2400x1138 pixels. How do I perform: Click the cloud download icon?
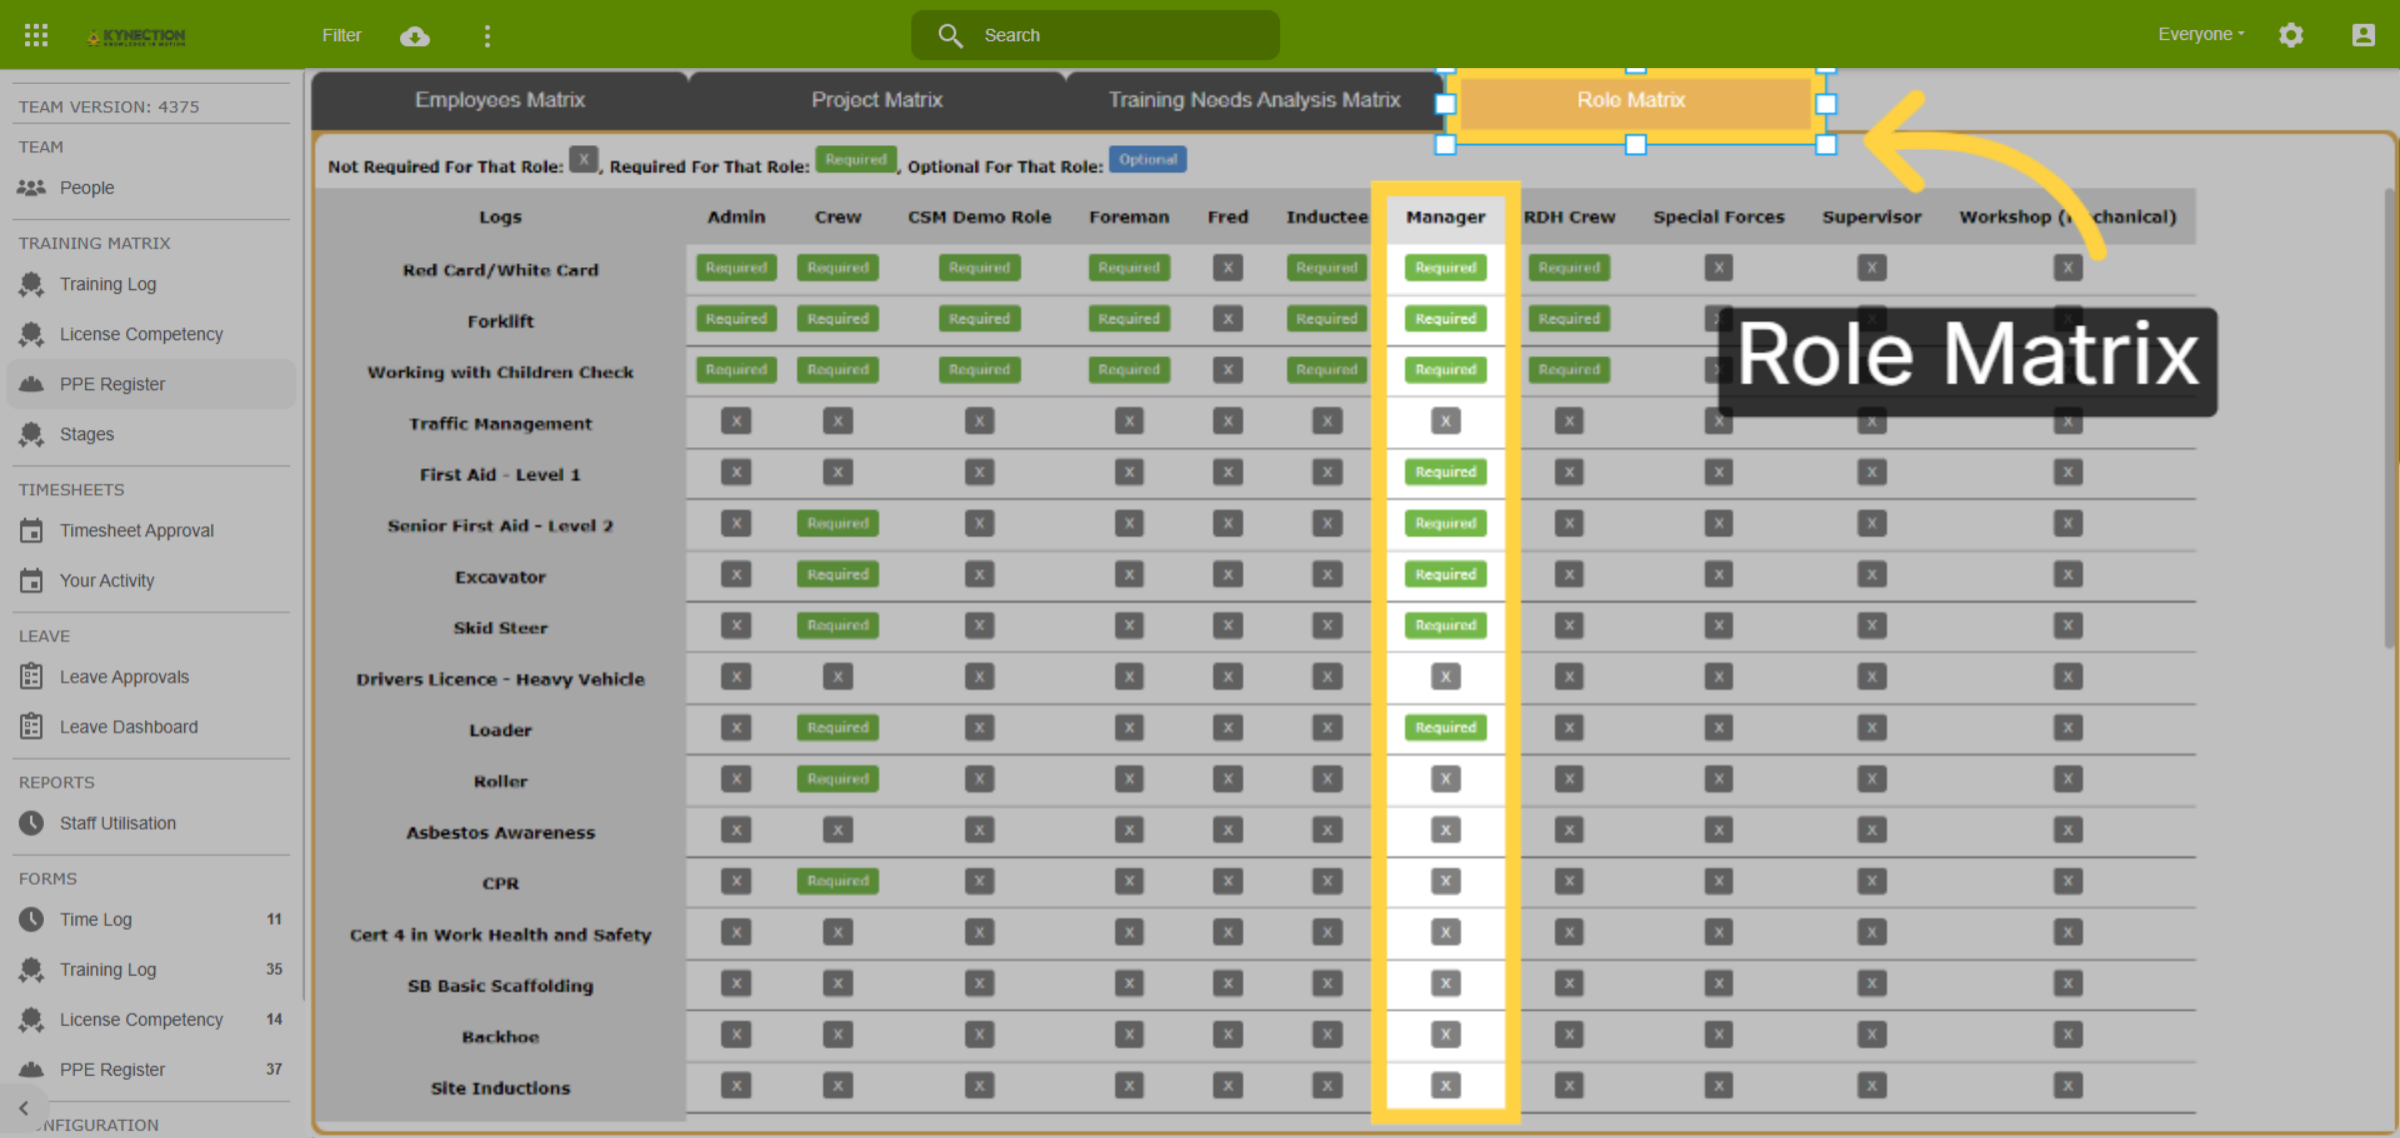click(x=414, y=36)
